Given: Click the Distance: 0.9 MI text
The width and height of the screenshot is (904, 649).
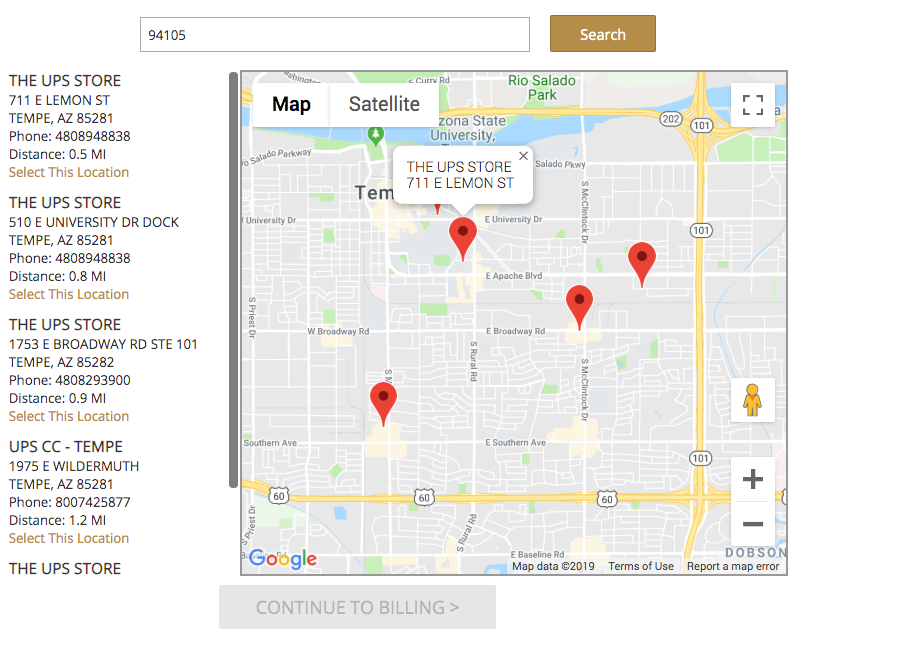Looking at the screenshot, I should (58, 399).
